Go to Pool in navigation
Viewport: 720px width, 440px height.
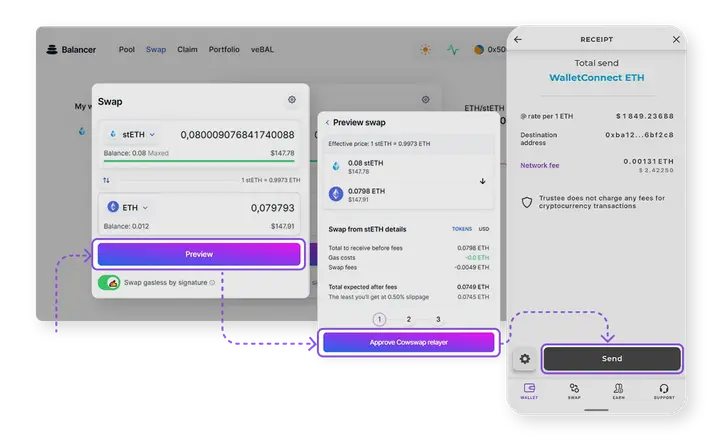[x=126, y=49]
